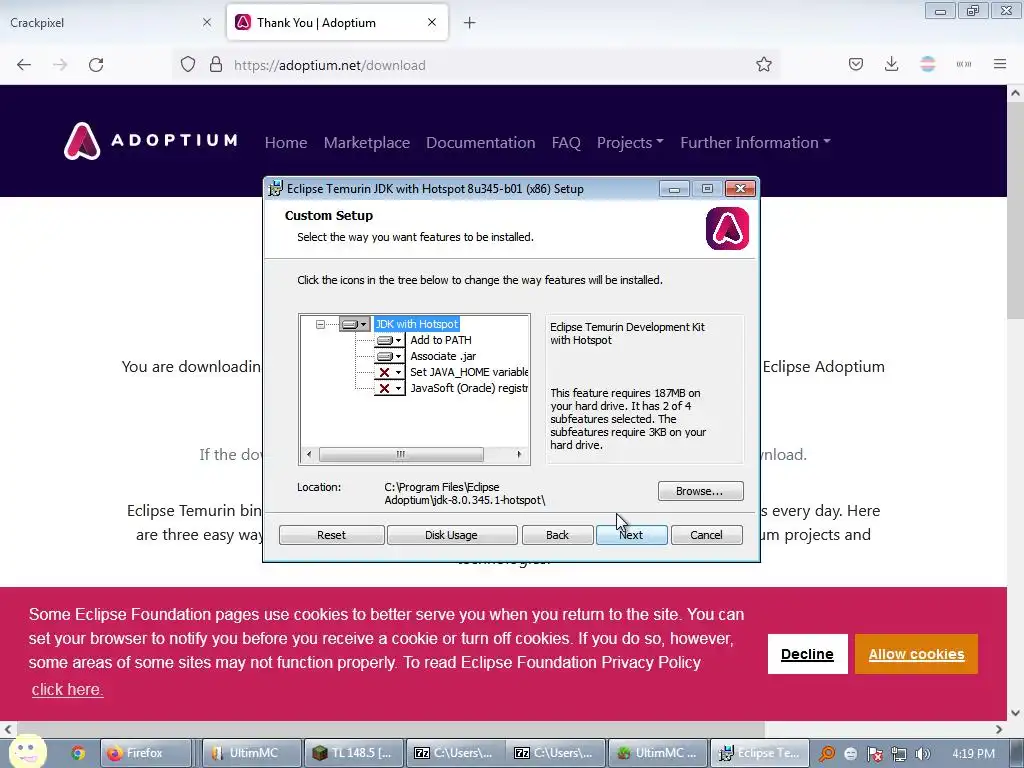Click feature tree horizontal scrollbar thumb
The height and width of the screenshot is (768, 1024).
pyautogui.click(x=401, y=454)
